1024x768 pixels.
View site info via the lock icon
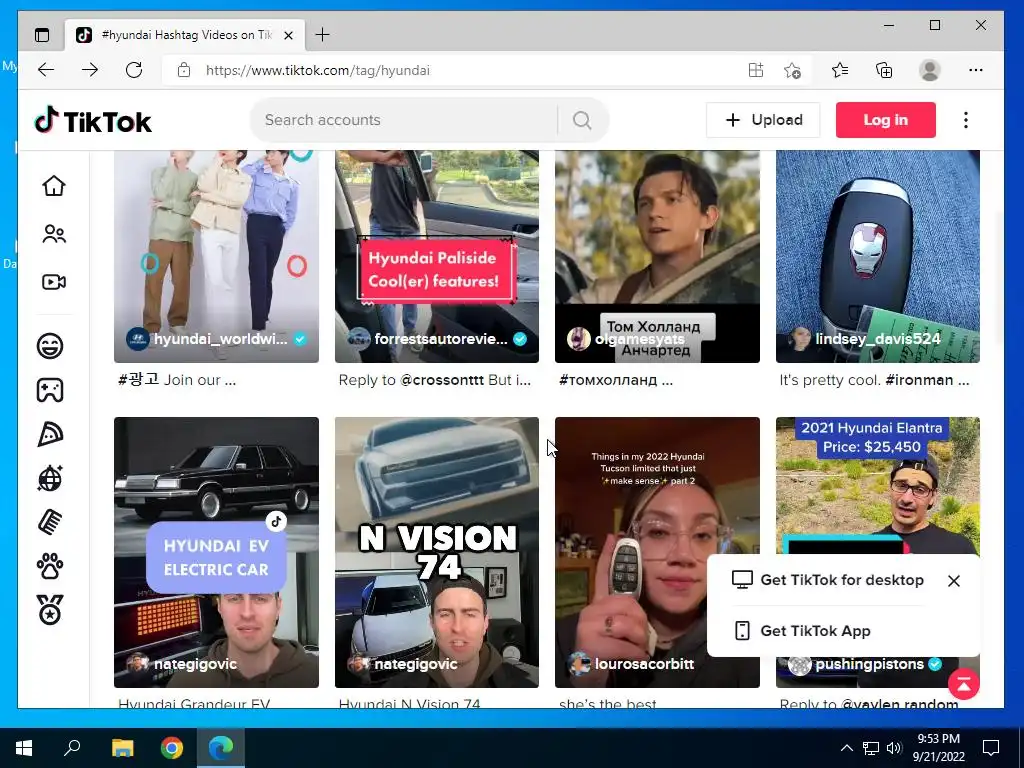184,70
